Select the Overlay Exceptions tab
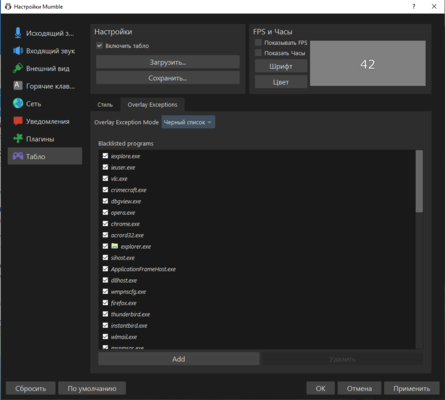Screen dimensions: 445x400 point(152,105)
